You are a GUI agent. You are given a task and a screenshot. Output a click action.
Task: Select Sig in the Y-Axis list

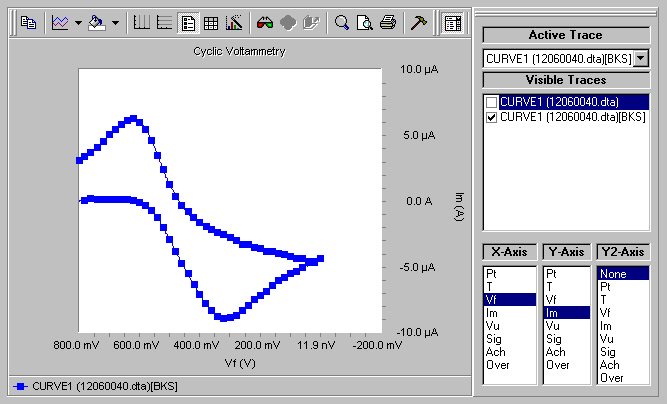pos(567,339)
